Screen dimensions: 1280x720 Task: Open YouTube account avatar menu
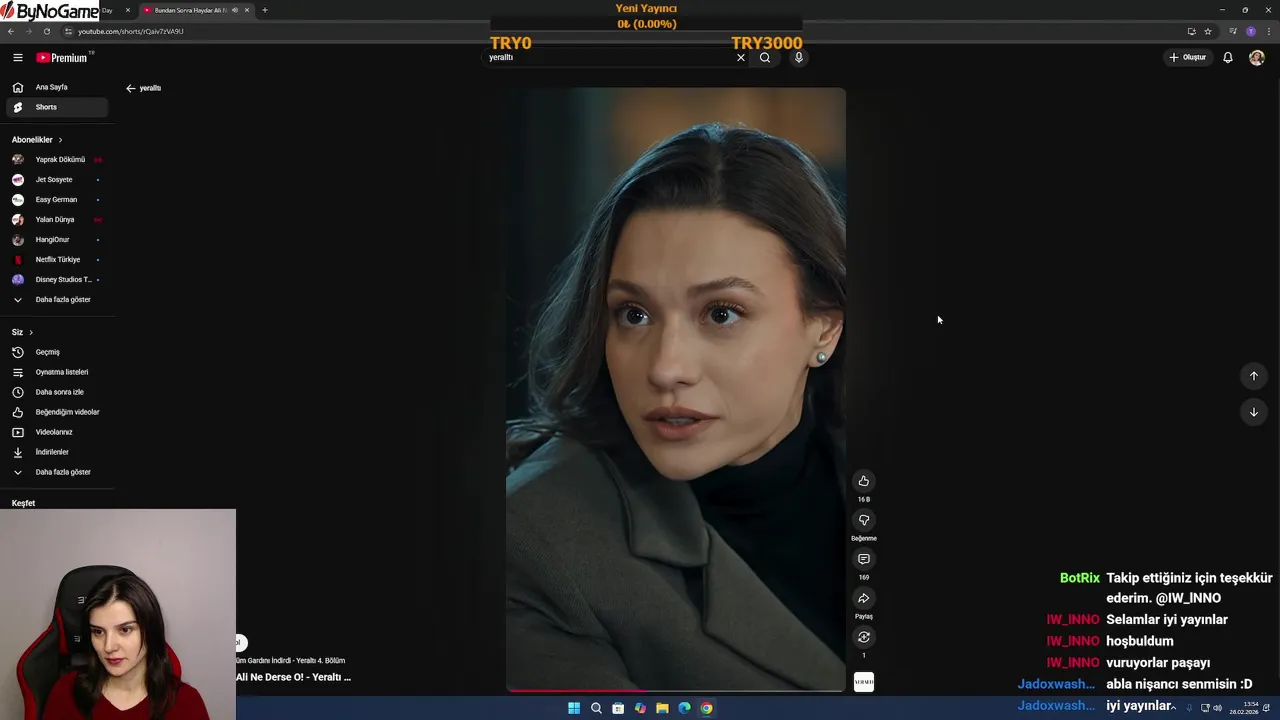click(x=1257, y=57)
